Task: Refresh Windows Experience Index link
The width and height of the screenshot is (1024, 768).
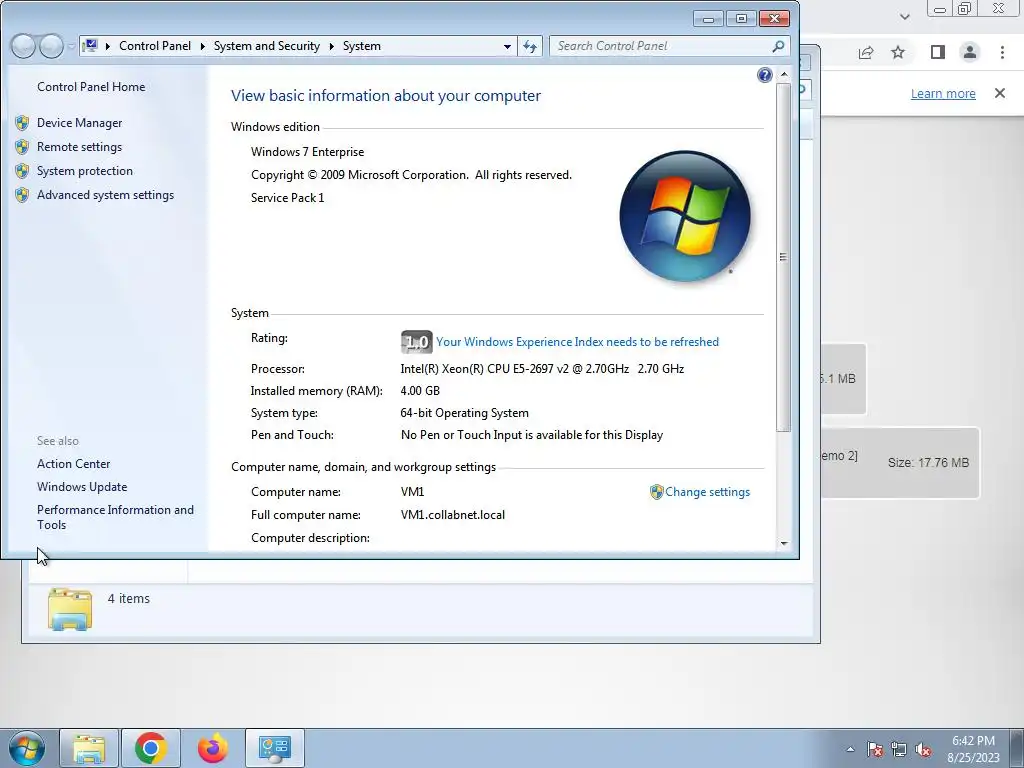Action: [x=577, y=342]
